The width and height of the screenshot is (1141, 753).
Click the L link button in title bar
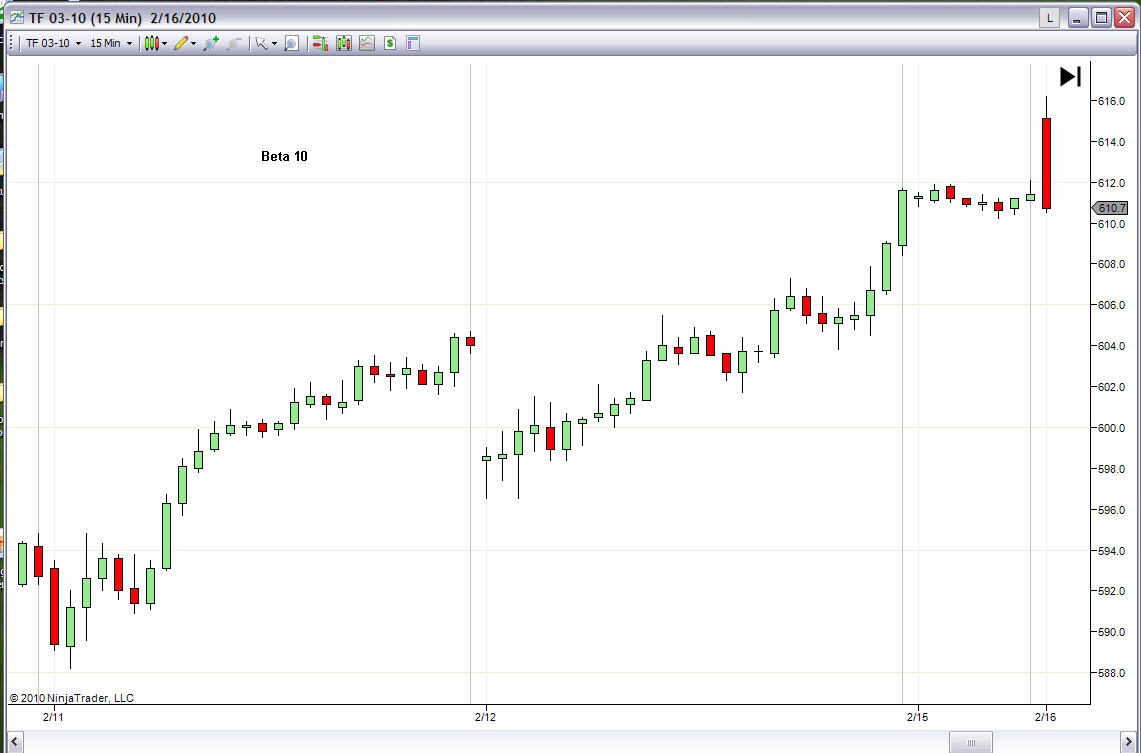[1049, 17]
